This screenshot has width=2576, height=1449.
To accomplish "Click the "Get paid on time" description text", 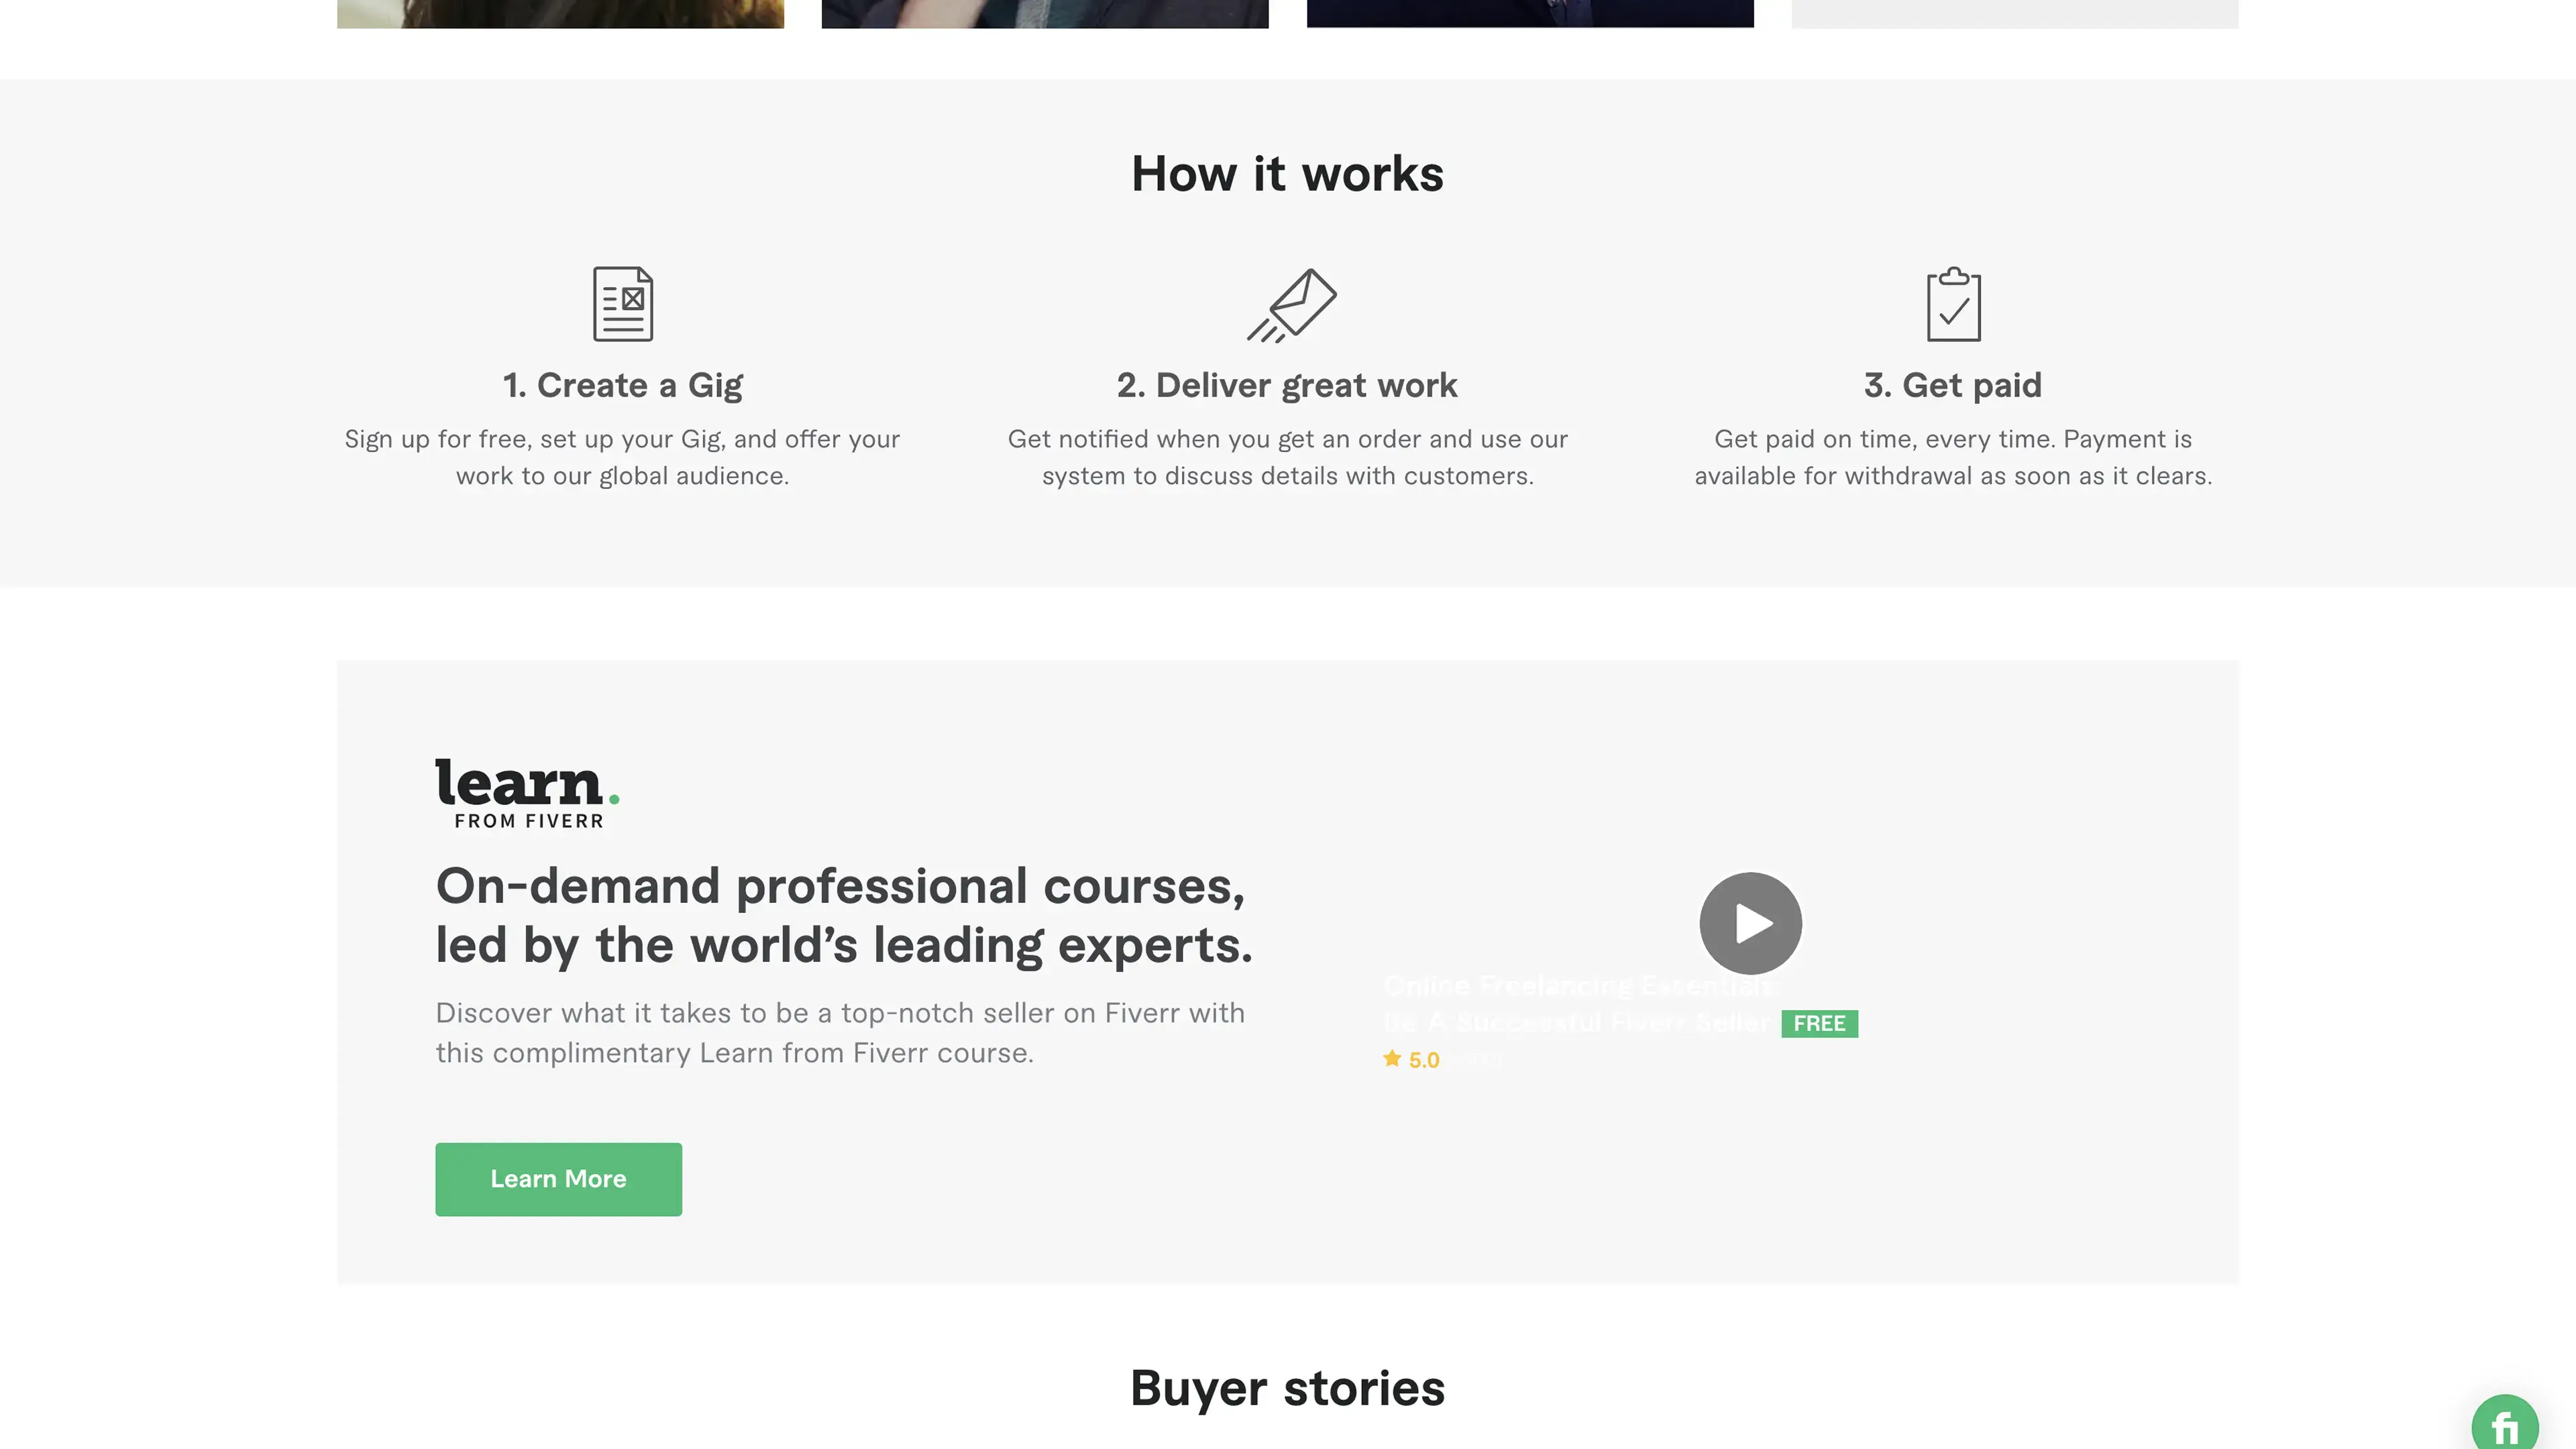I will coord(1952,458).
